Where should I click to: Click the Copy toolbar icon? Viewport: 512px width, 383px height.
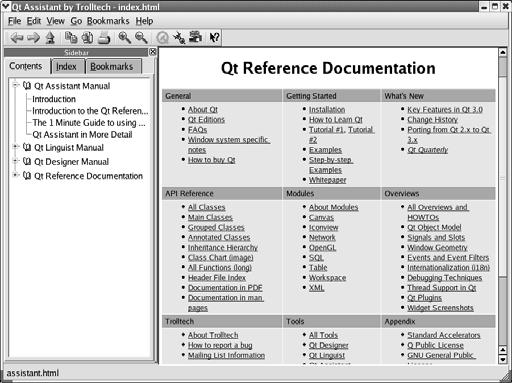click(71, 37)
